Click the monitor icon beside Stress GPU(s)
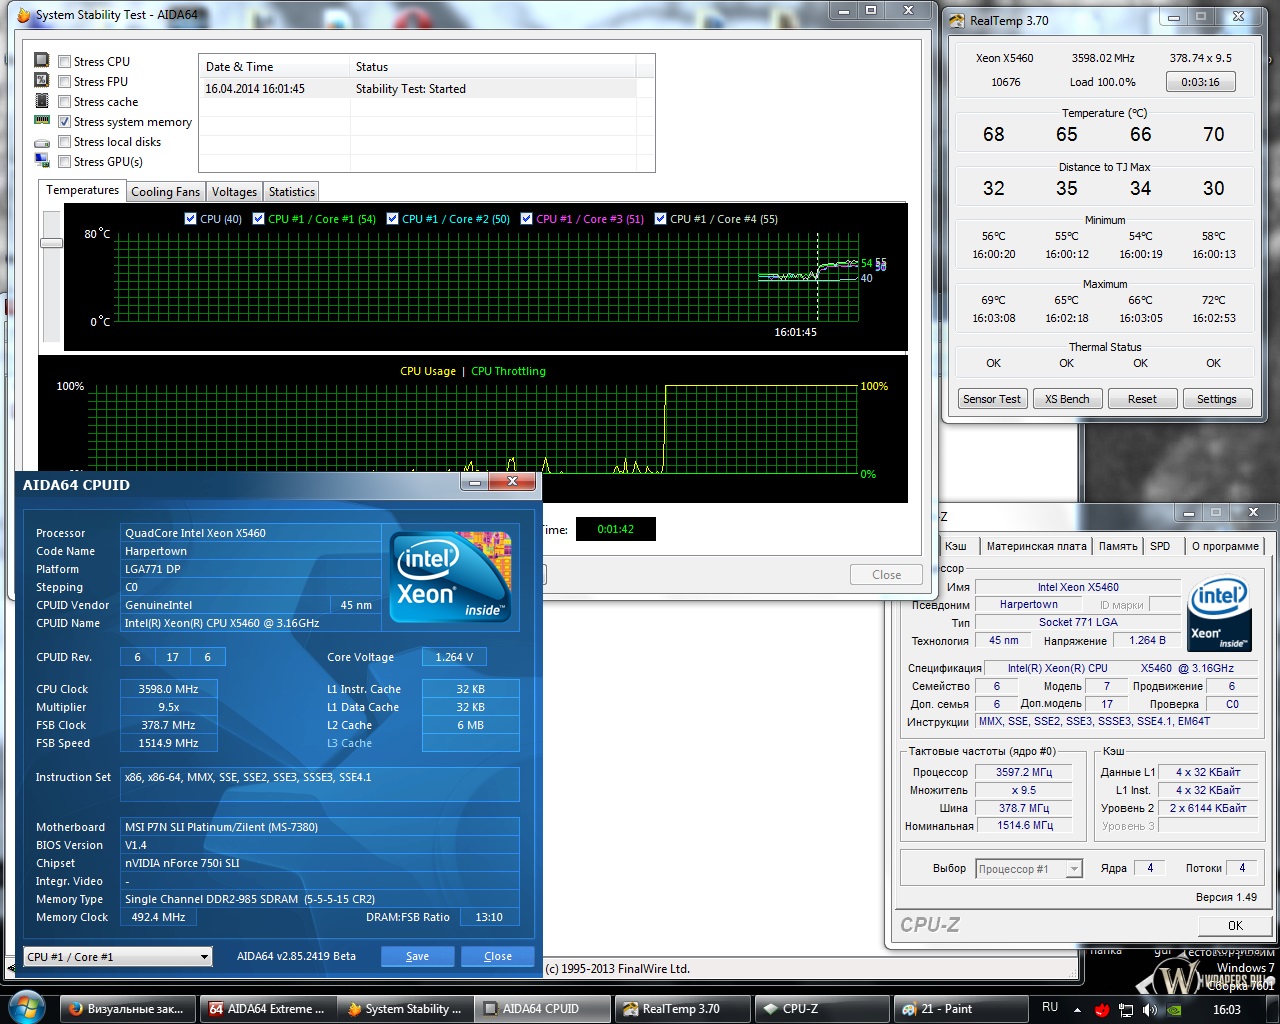The height and width of the screenshot is (1024, 1280). point(42,161)
